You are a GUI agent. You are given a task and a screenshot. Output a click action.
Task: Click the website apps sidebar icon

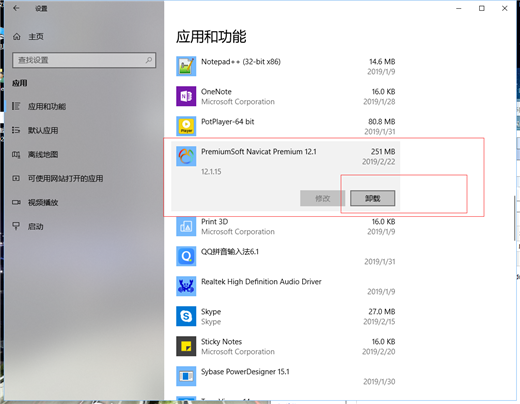pos(16,178)
